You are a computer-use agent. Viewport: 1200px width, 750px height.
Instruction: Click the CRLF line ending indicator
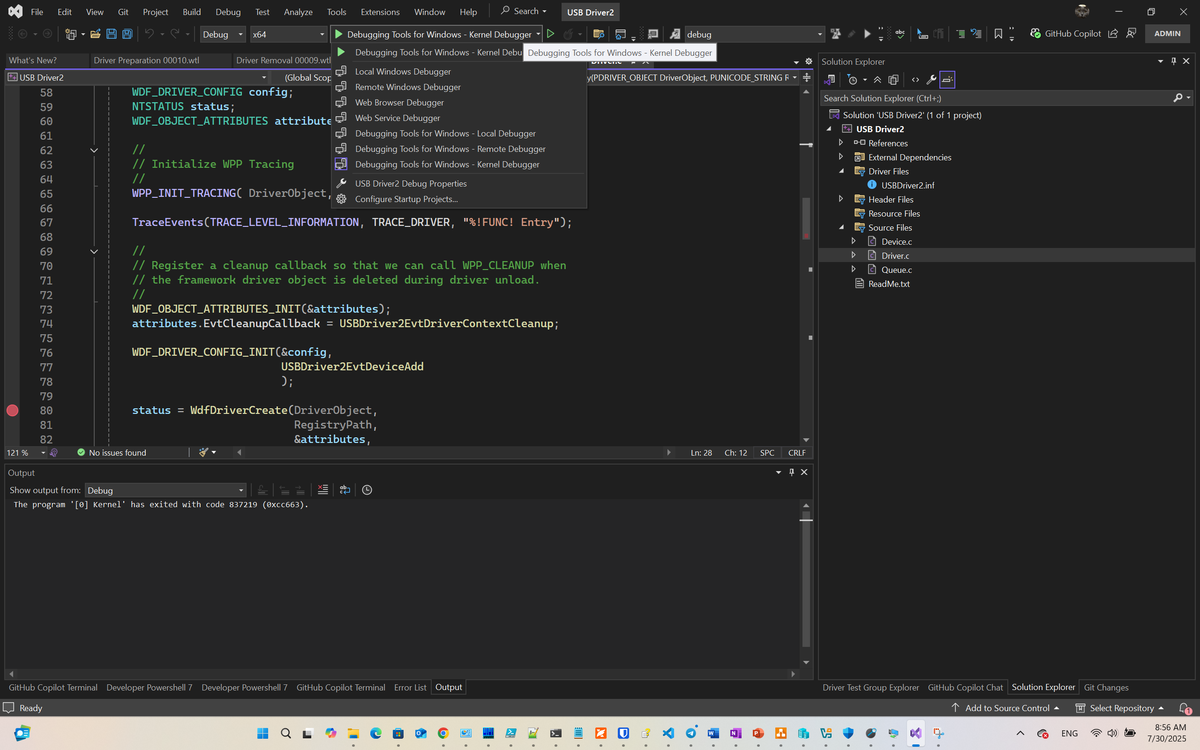(797, 453)
